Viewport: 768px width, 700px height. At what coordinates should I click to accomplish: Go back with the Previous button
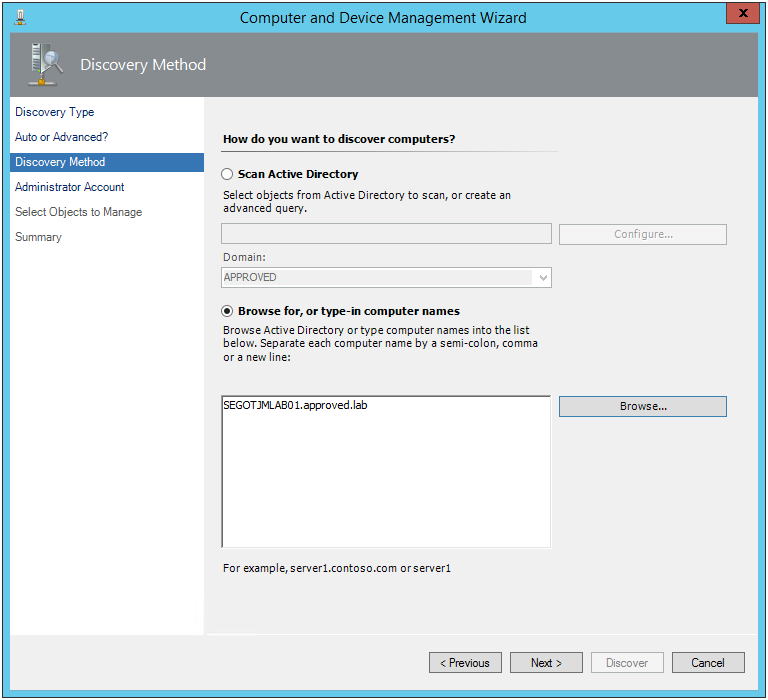coord(465,663)
